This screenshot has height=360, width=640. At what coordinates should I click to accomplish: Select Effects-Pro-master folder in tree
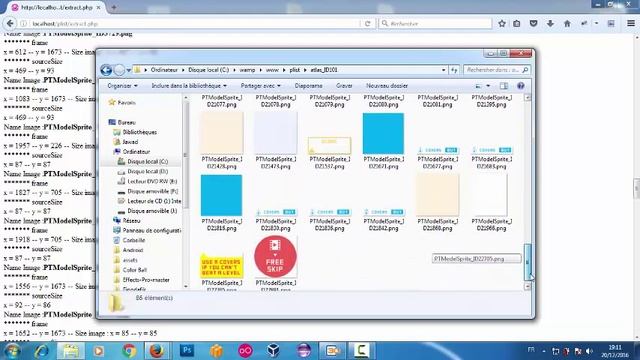142,280
